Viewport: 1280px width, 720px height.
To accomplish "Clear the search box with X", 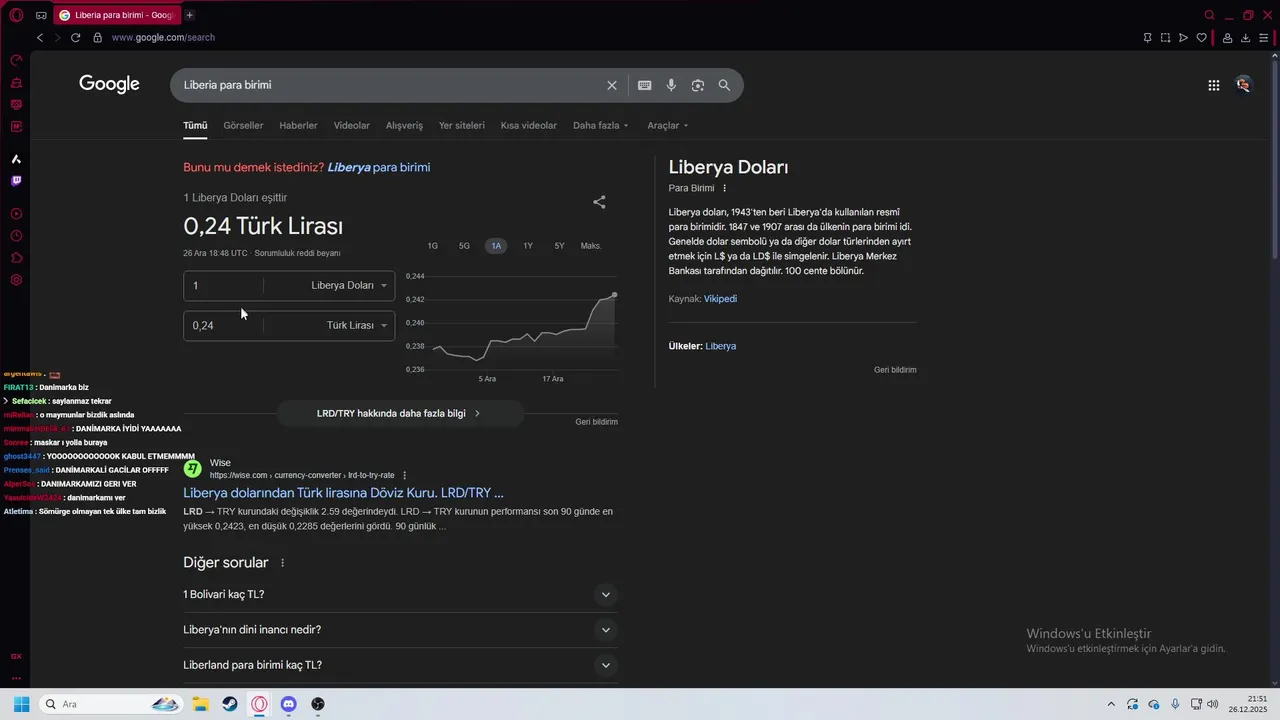I will (612, 85).
